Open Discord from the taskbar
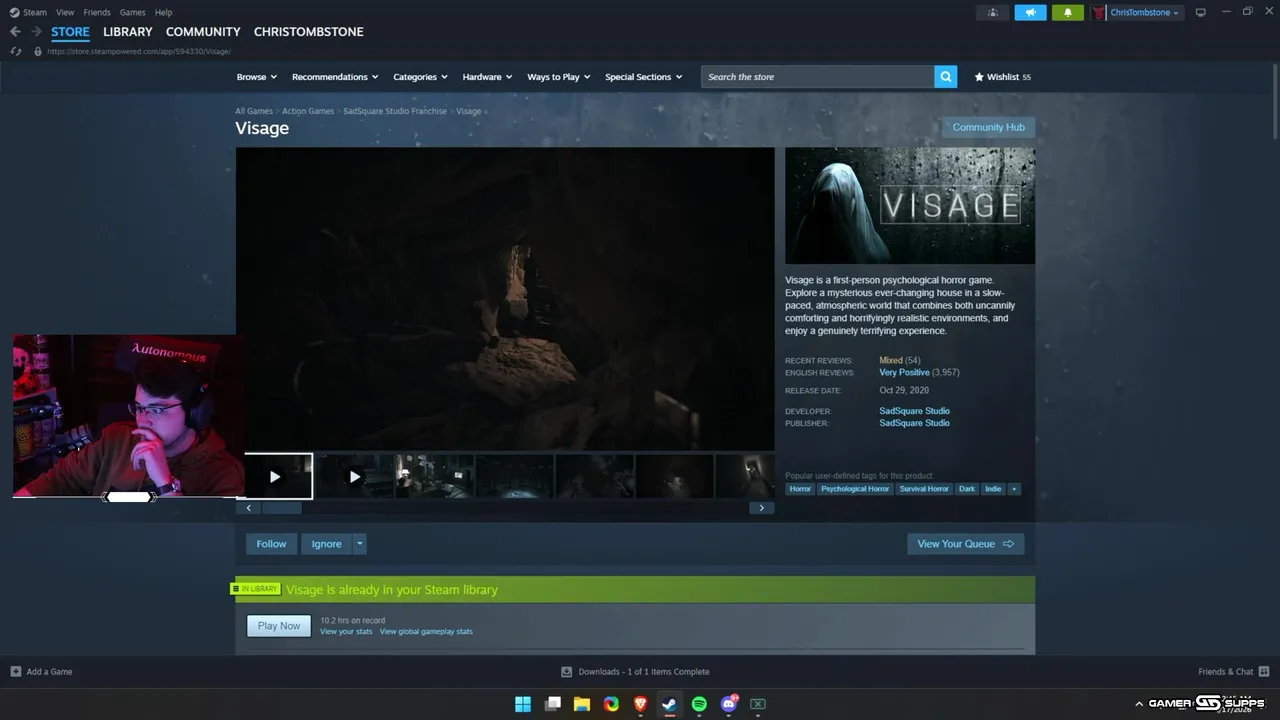 729,704
